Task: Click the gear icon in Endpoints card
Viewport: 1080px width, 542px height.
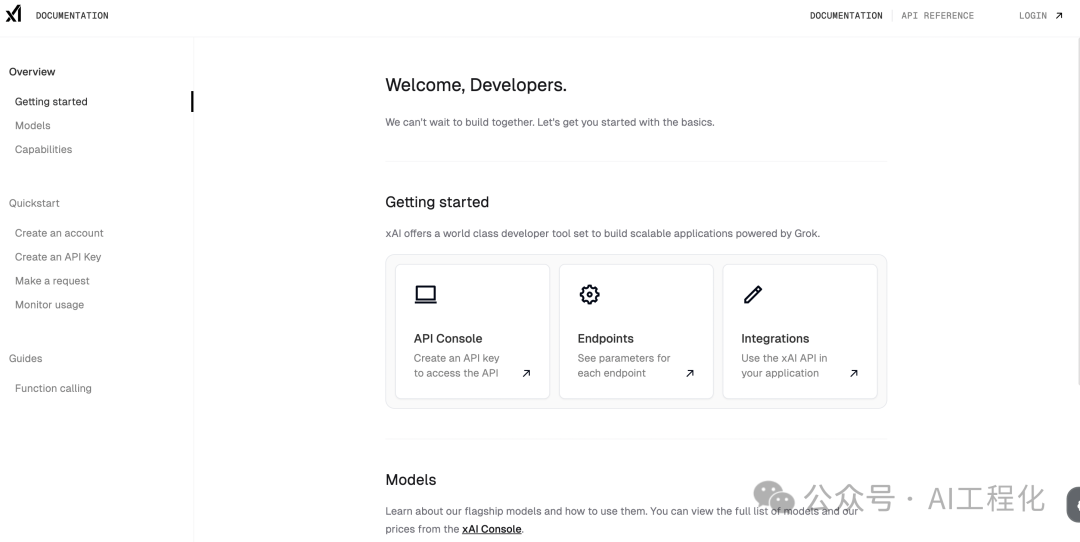Action: pos(590,294)
